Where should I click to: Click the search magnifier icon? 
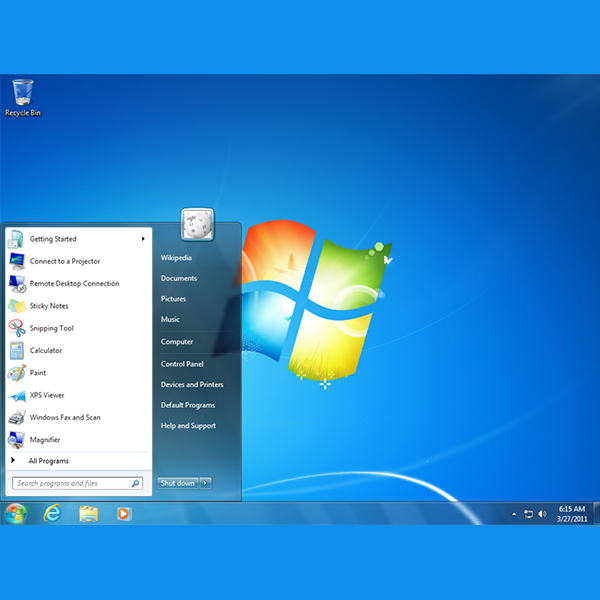[135, 483]
